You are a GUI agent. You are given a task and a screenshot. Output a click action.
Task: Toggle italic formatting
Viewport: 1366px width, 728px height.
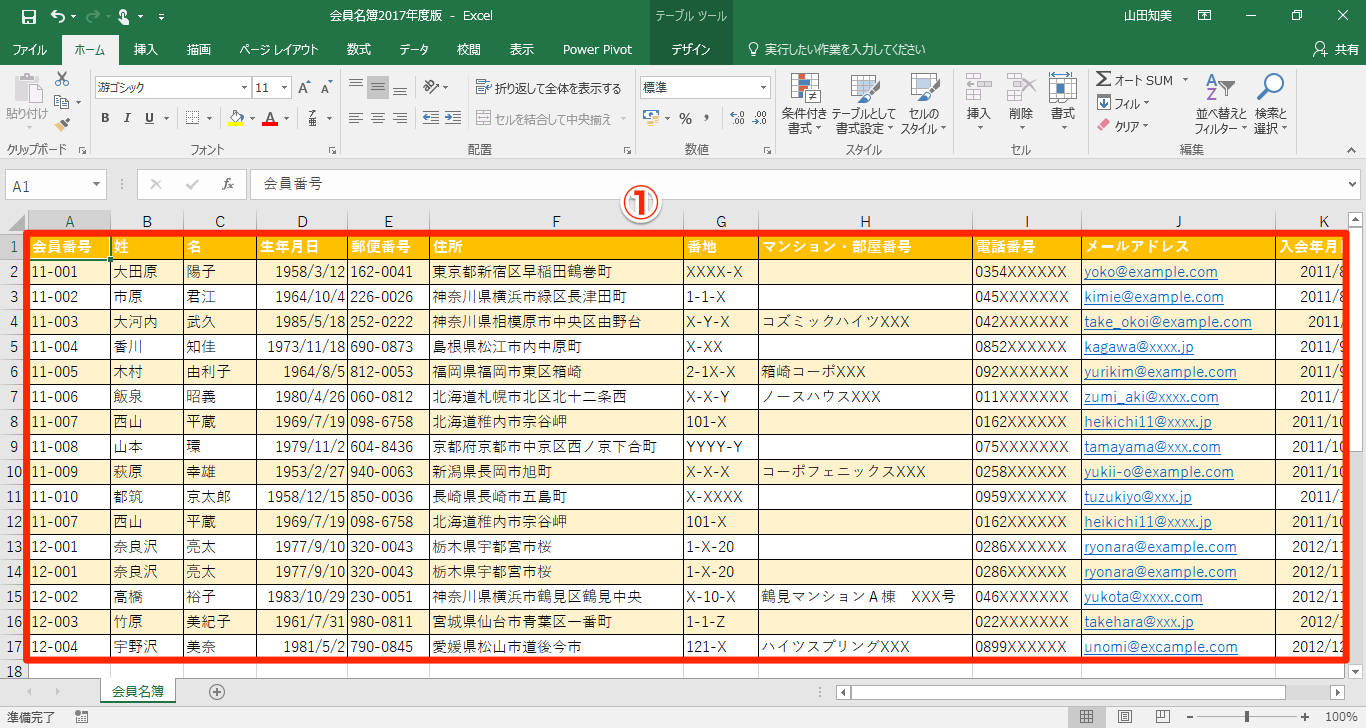(127, 118)
